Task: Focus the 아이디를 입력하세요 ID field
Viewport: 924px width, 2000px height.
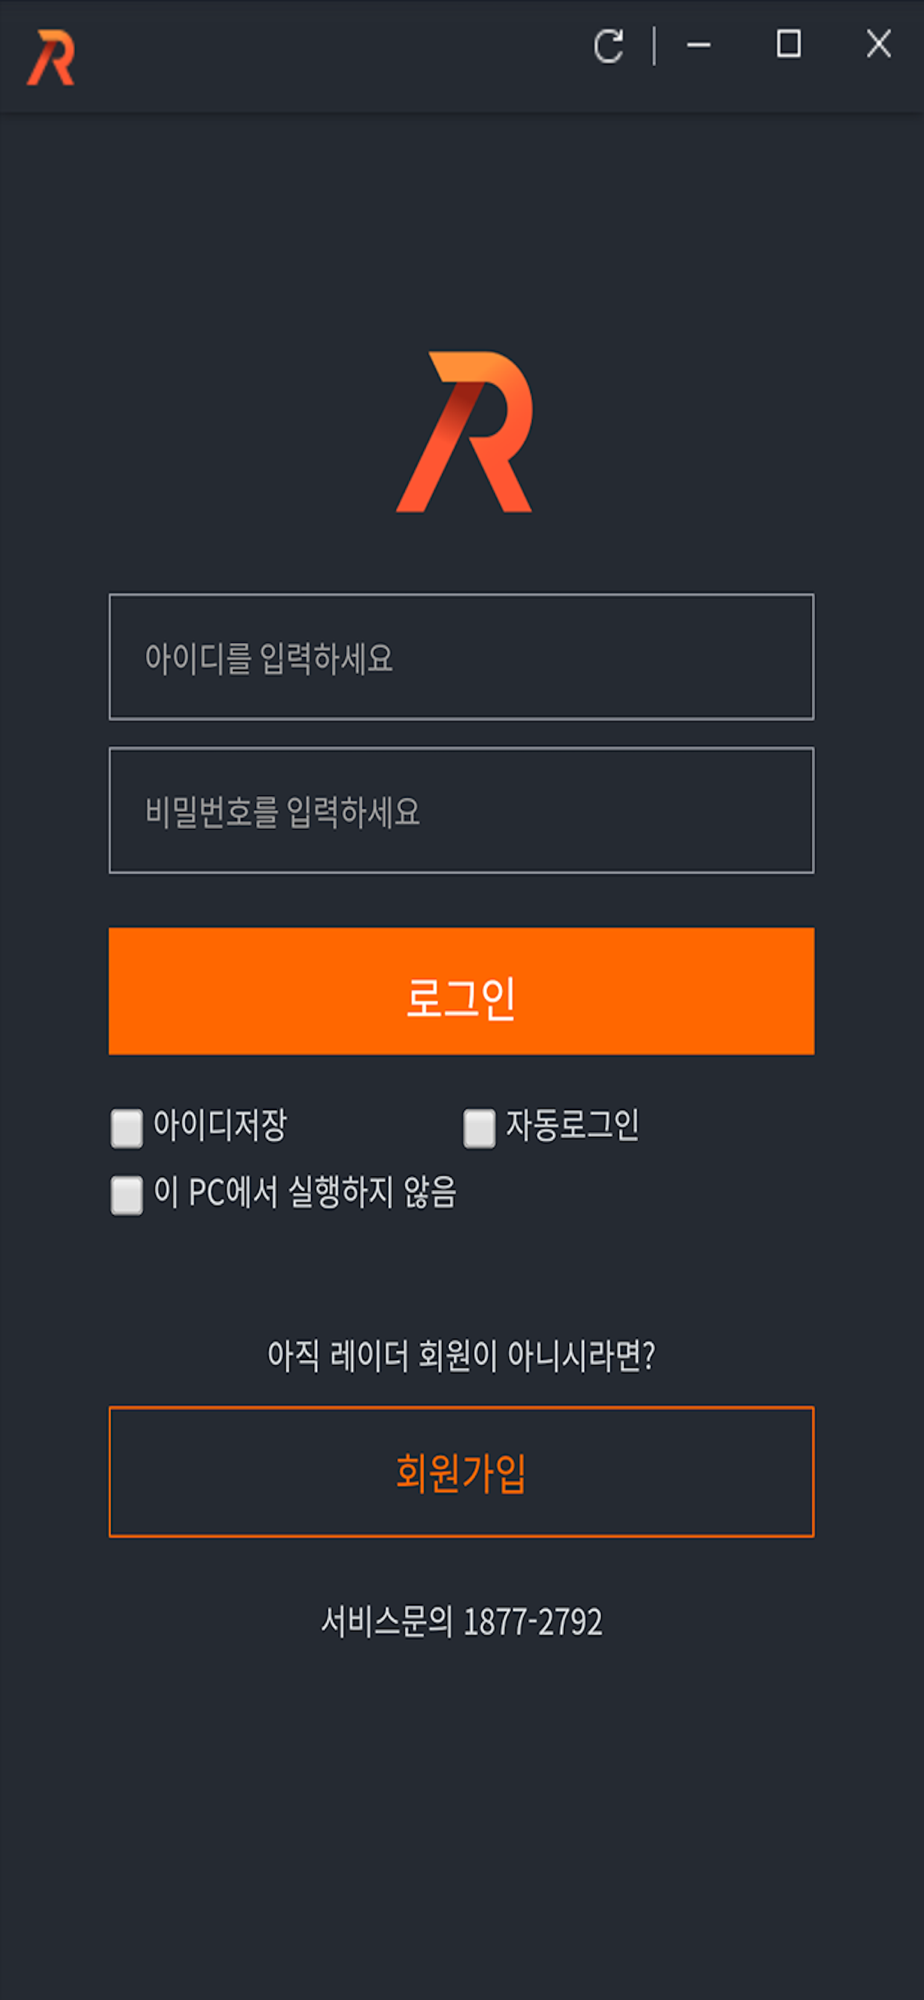Action: click(x=461, y=657)
